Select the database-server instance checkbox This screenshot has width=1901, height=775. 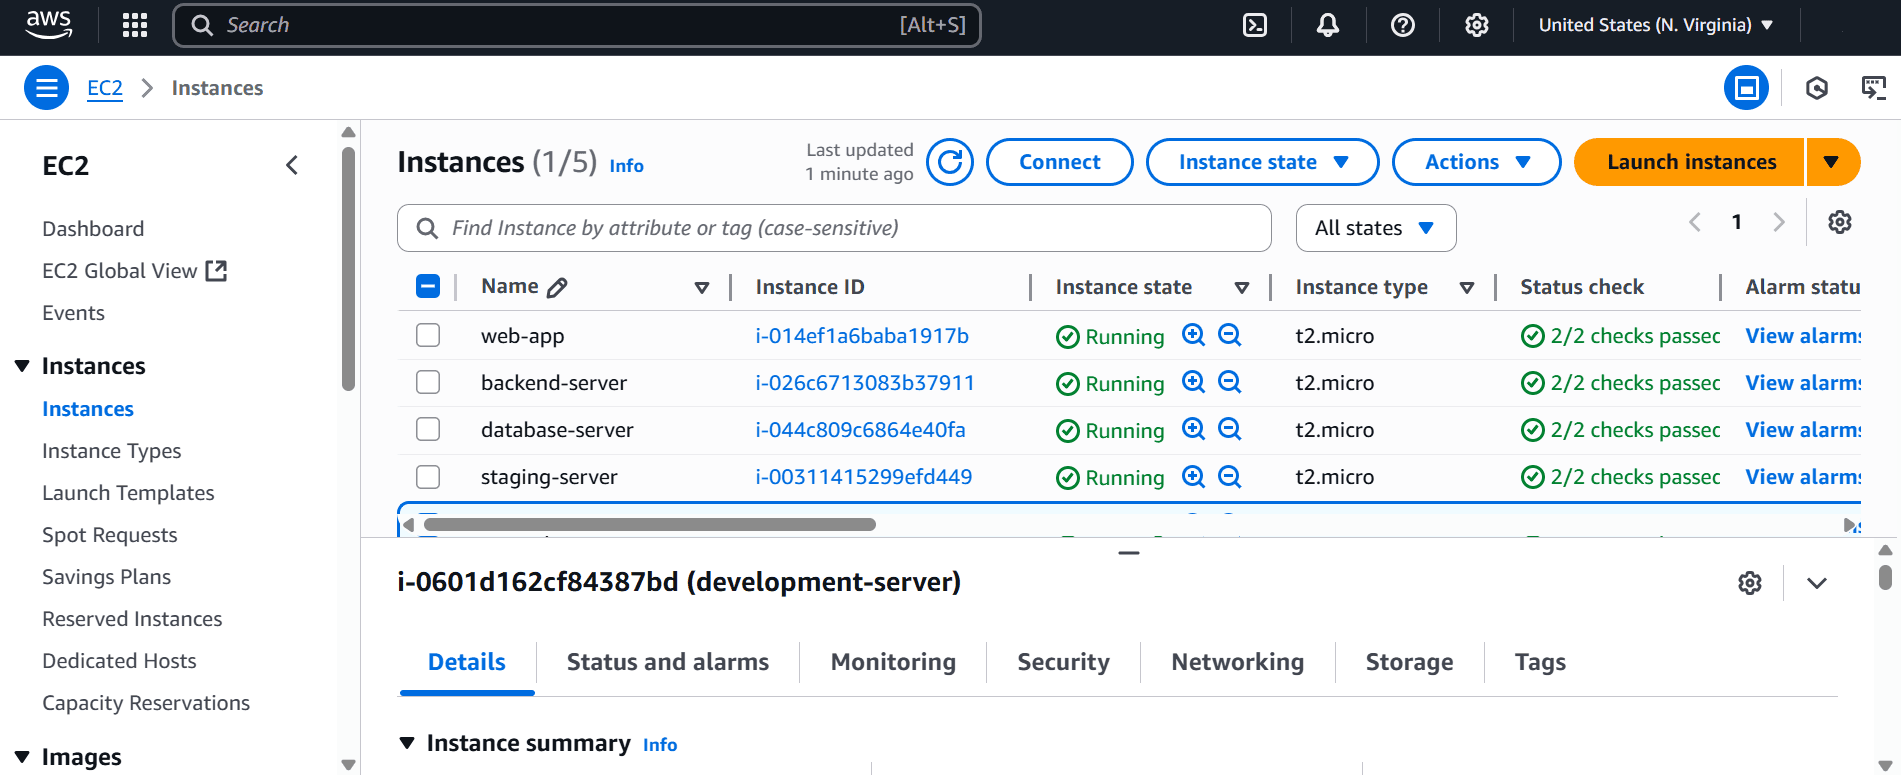coord(428,429)
